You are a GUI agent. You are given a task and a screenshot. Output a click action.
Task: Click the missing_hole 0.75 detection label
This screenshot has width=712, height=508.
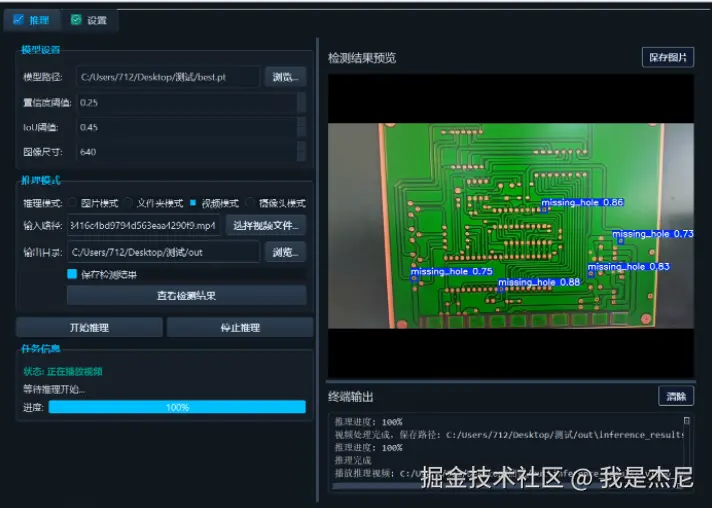(x=451, y=271)
